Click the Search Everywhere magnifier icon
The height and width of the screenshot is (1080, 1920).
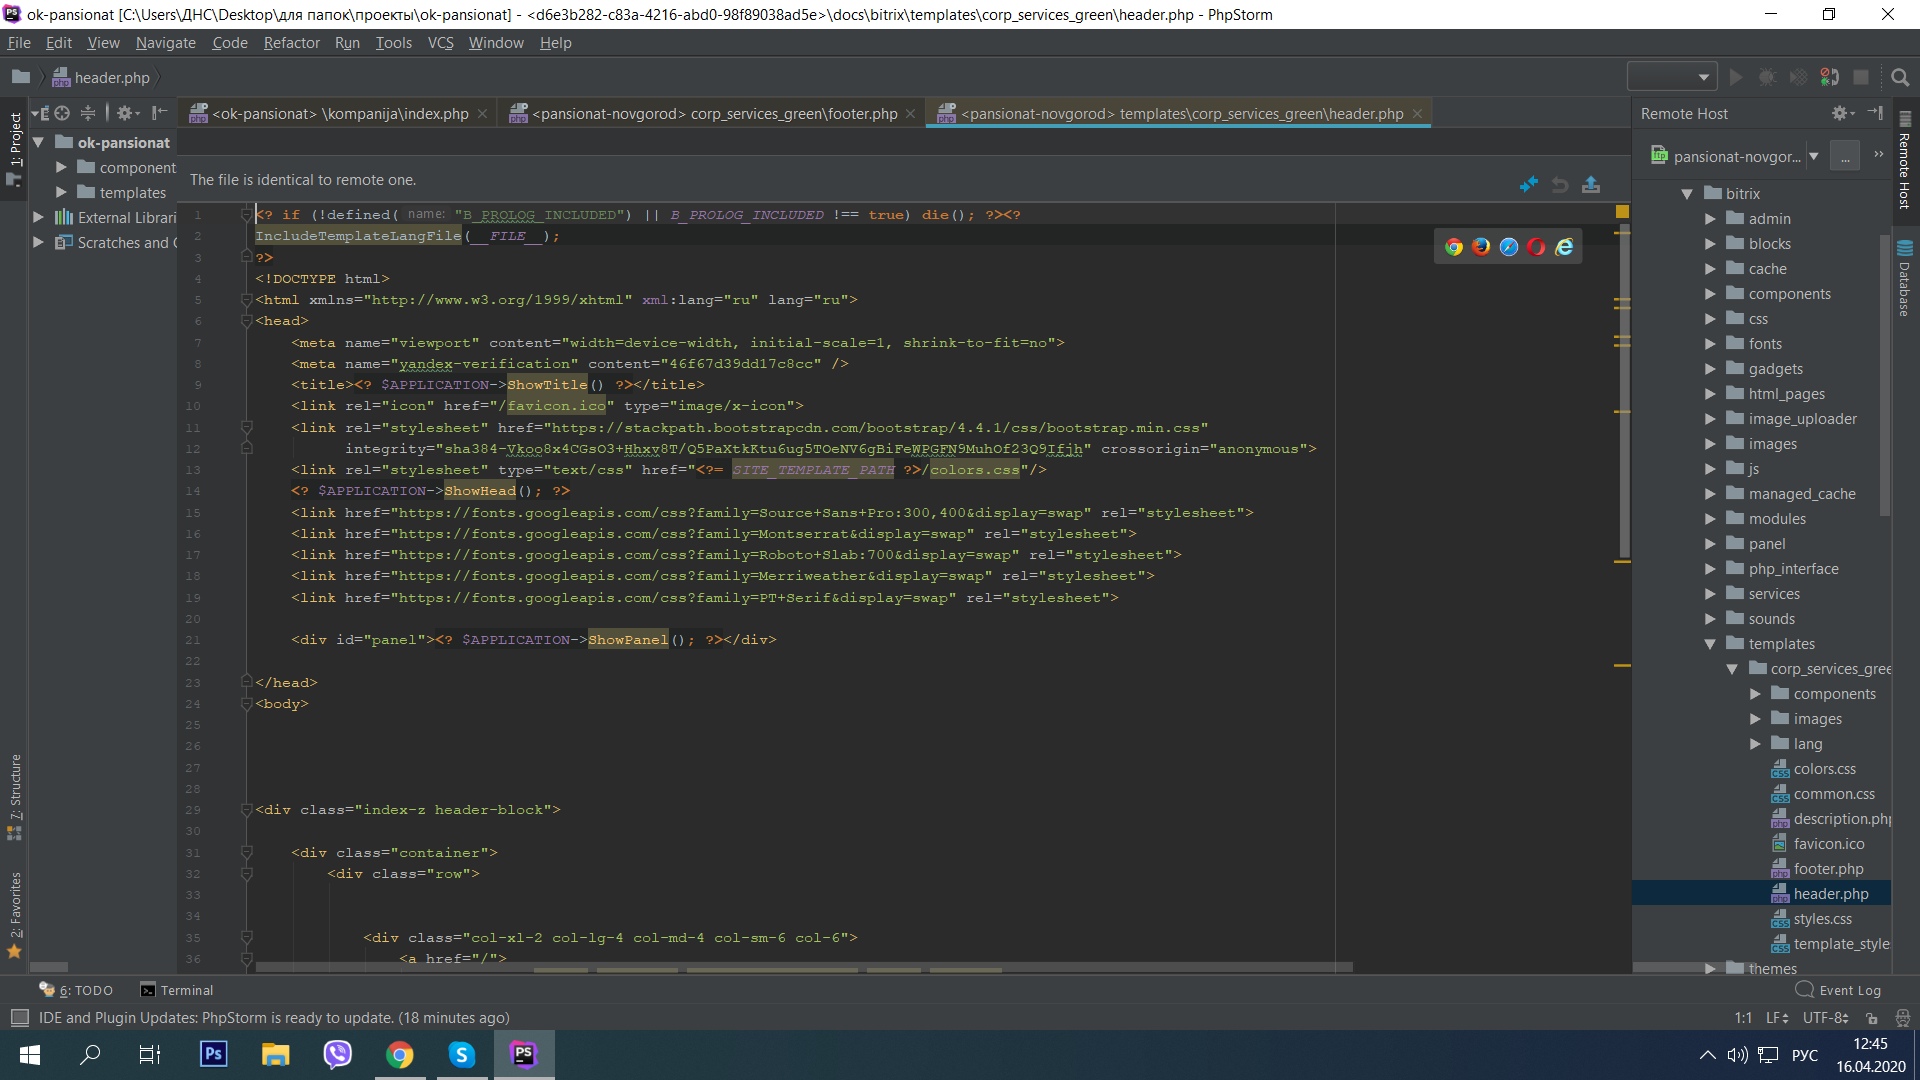coord(1900,77)
